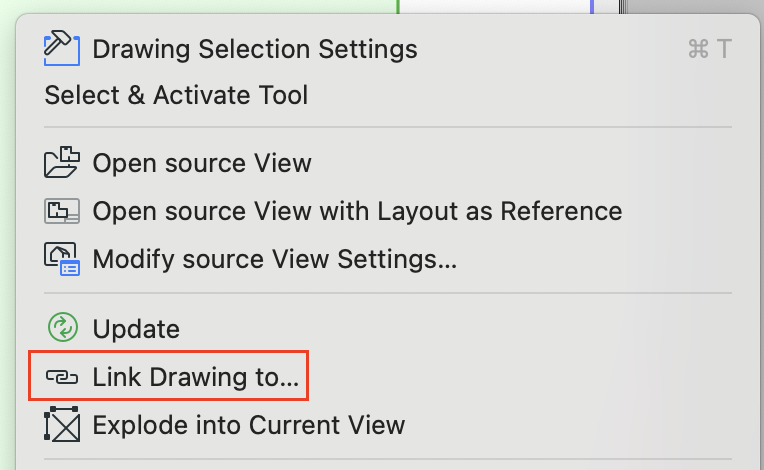Image resolution: width=764 pixels, height=470 pixels.
Task: Open source View with Layout as Reference
Action: click(x=357, y=212)
